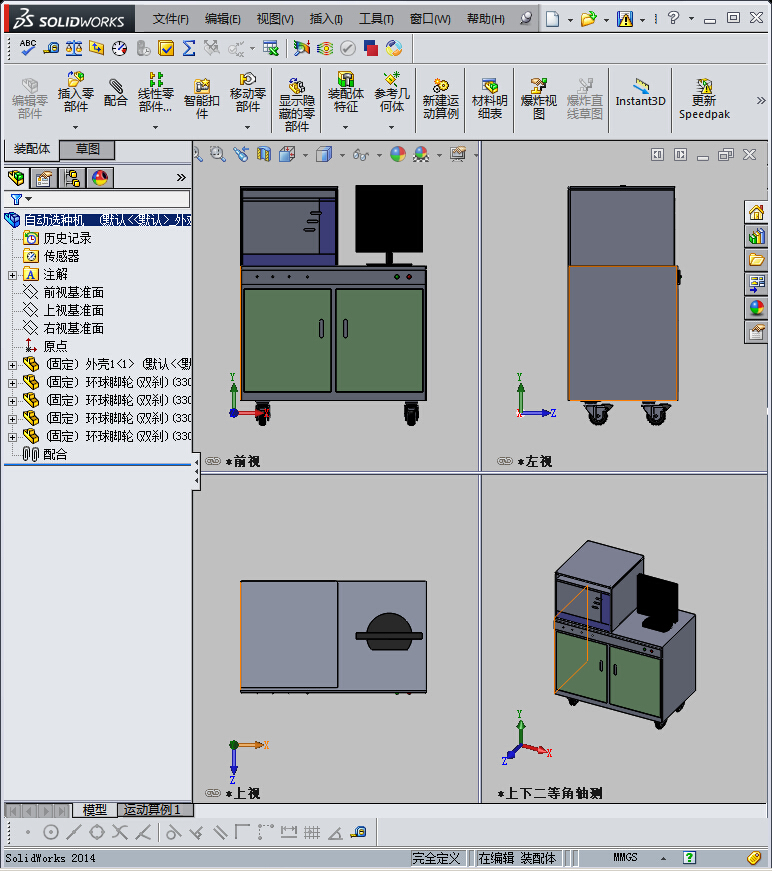Open the ConfigurationManager tab icon
Image resolution: width=772 pixels, height=871 pixels.
[x=72, y=178]
